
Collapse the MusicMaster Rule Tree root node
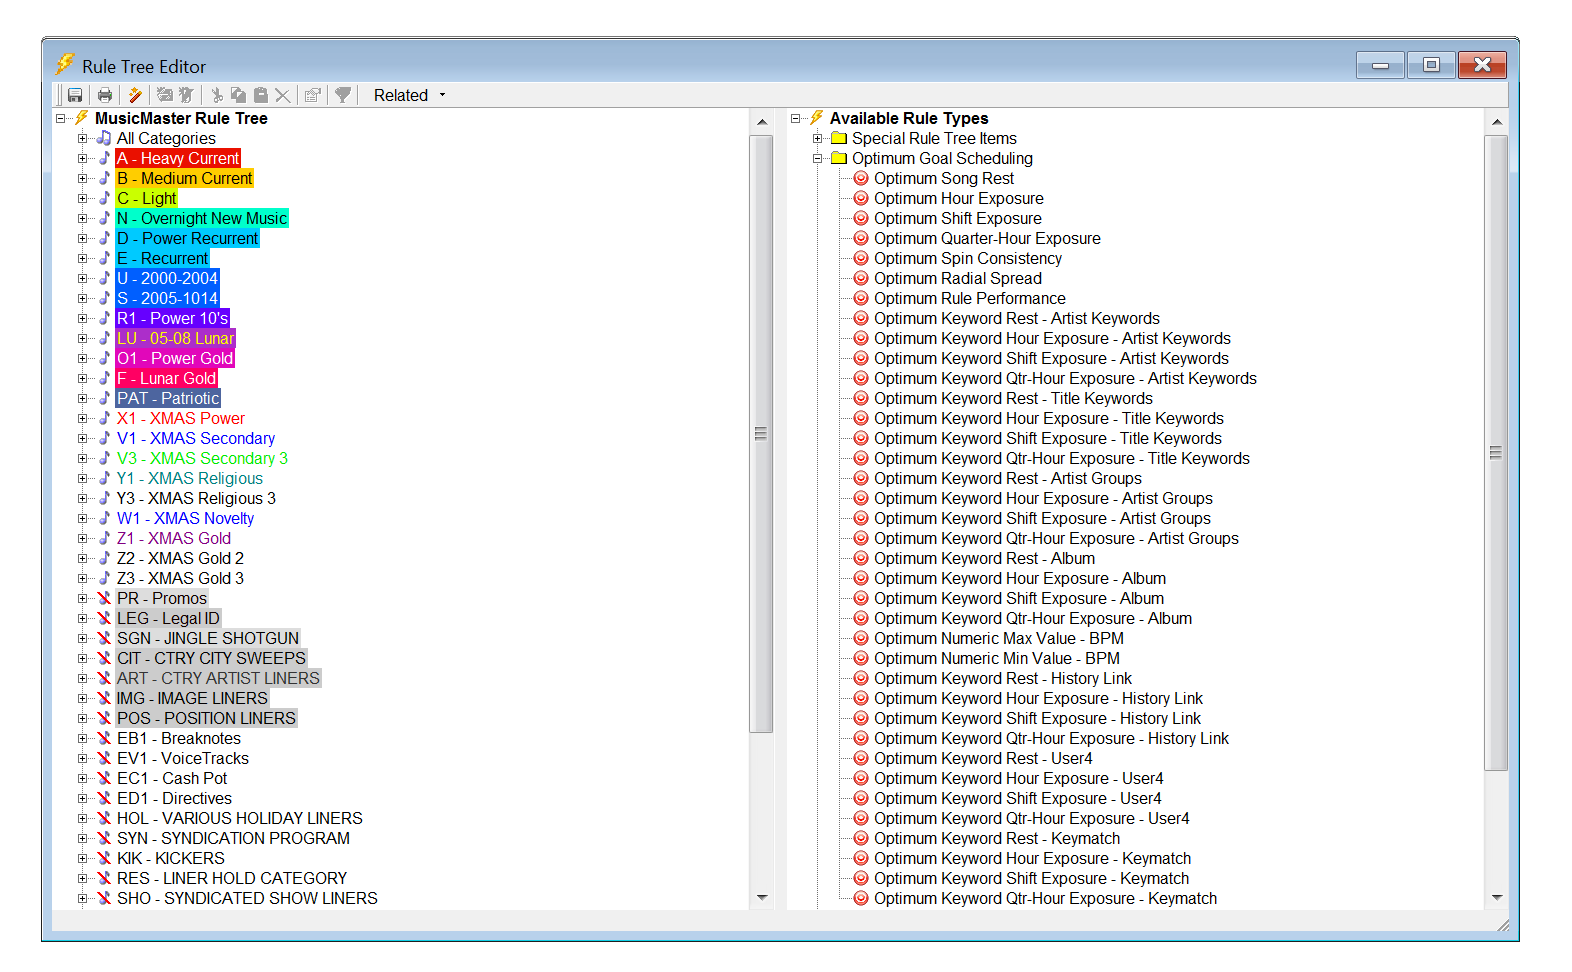click(x=61, y=118)
